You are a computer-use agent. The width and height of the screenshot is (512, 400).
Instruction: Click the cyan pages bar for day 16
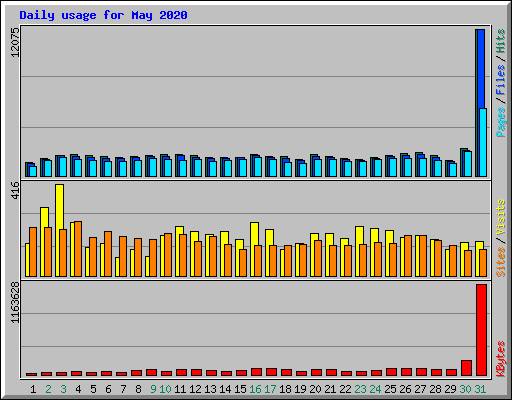click(x=258, y=167)
